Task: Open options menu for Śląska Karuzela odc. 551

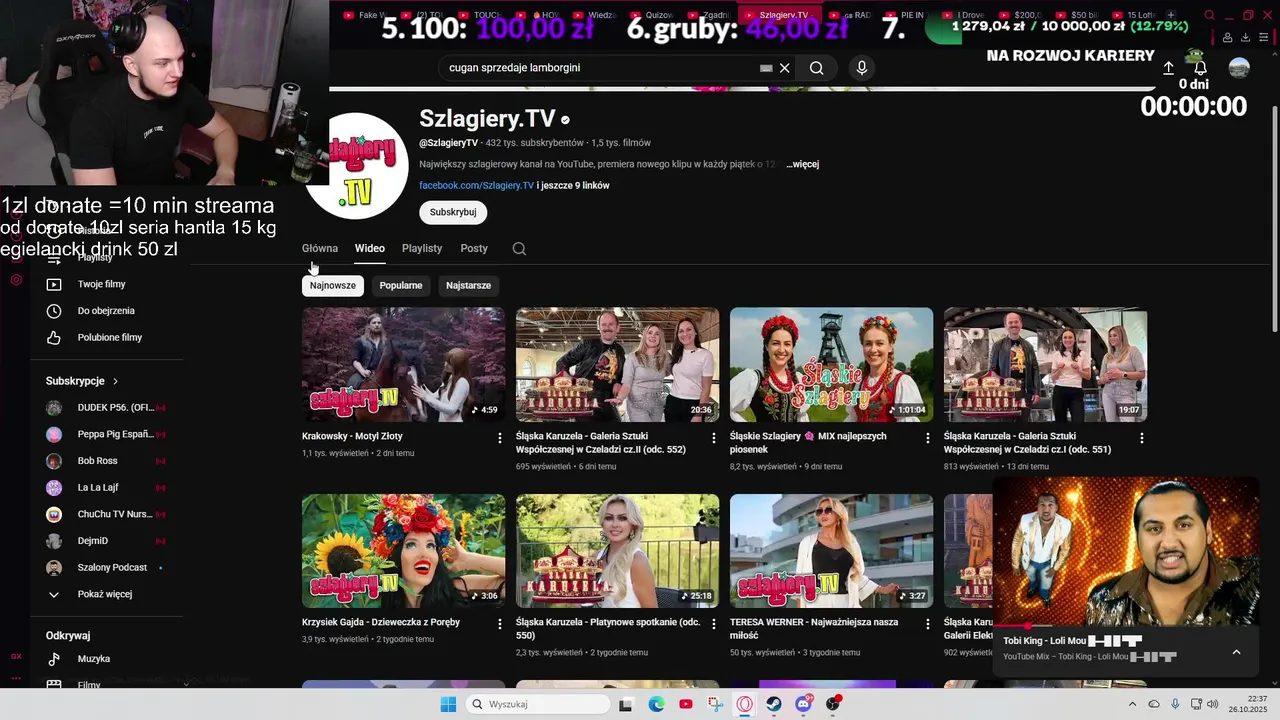Action: pyautogui.click(x=1142, y=438)
